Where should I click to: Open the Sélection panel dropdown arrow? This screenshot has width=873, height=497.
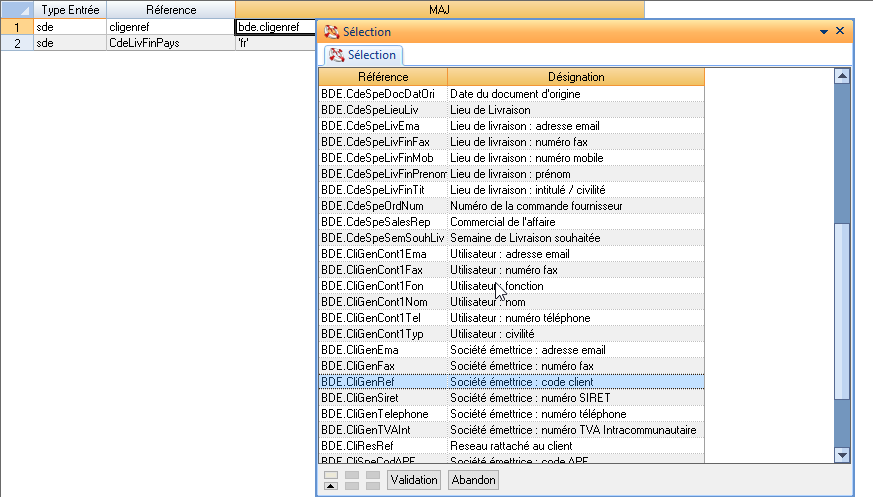point(823,32)
